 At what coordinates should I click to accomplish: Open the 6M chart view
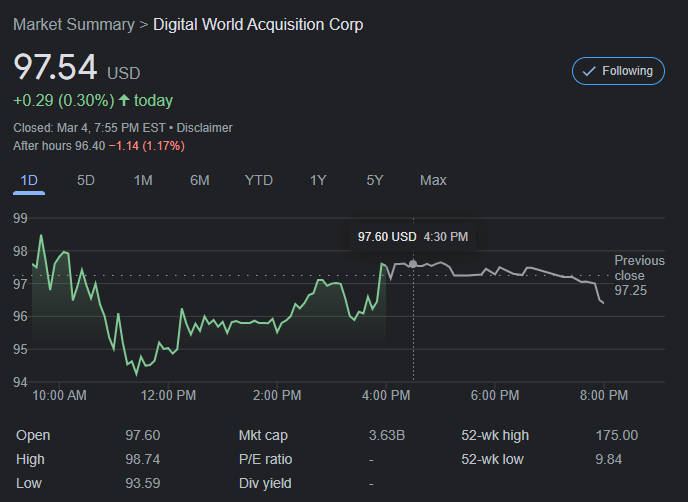pyautogui.click(x=200, y=180)
